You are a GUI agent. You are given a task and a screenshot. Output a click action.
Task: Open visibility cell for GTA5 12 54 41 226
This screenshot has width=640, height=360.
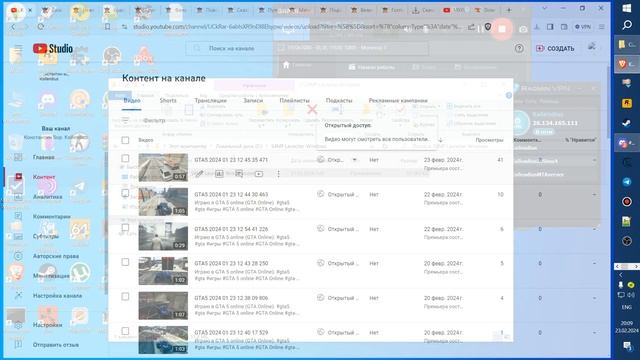(338, 229)
